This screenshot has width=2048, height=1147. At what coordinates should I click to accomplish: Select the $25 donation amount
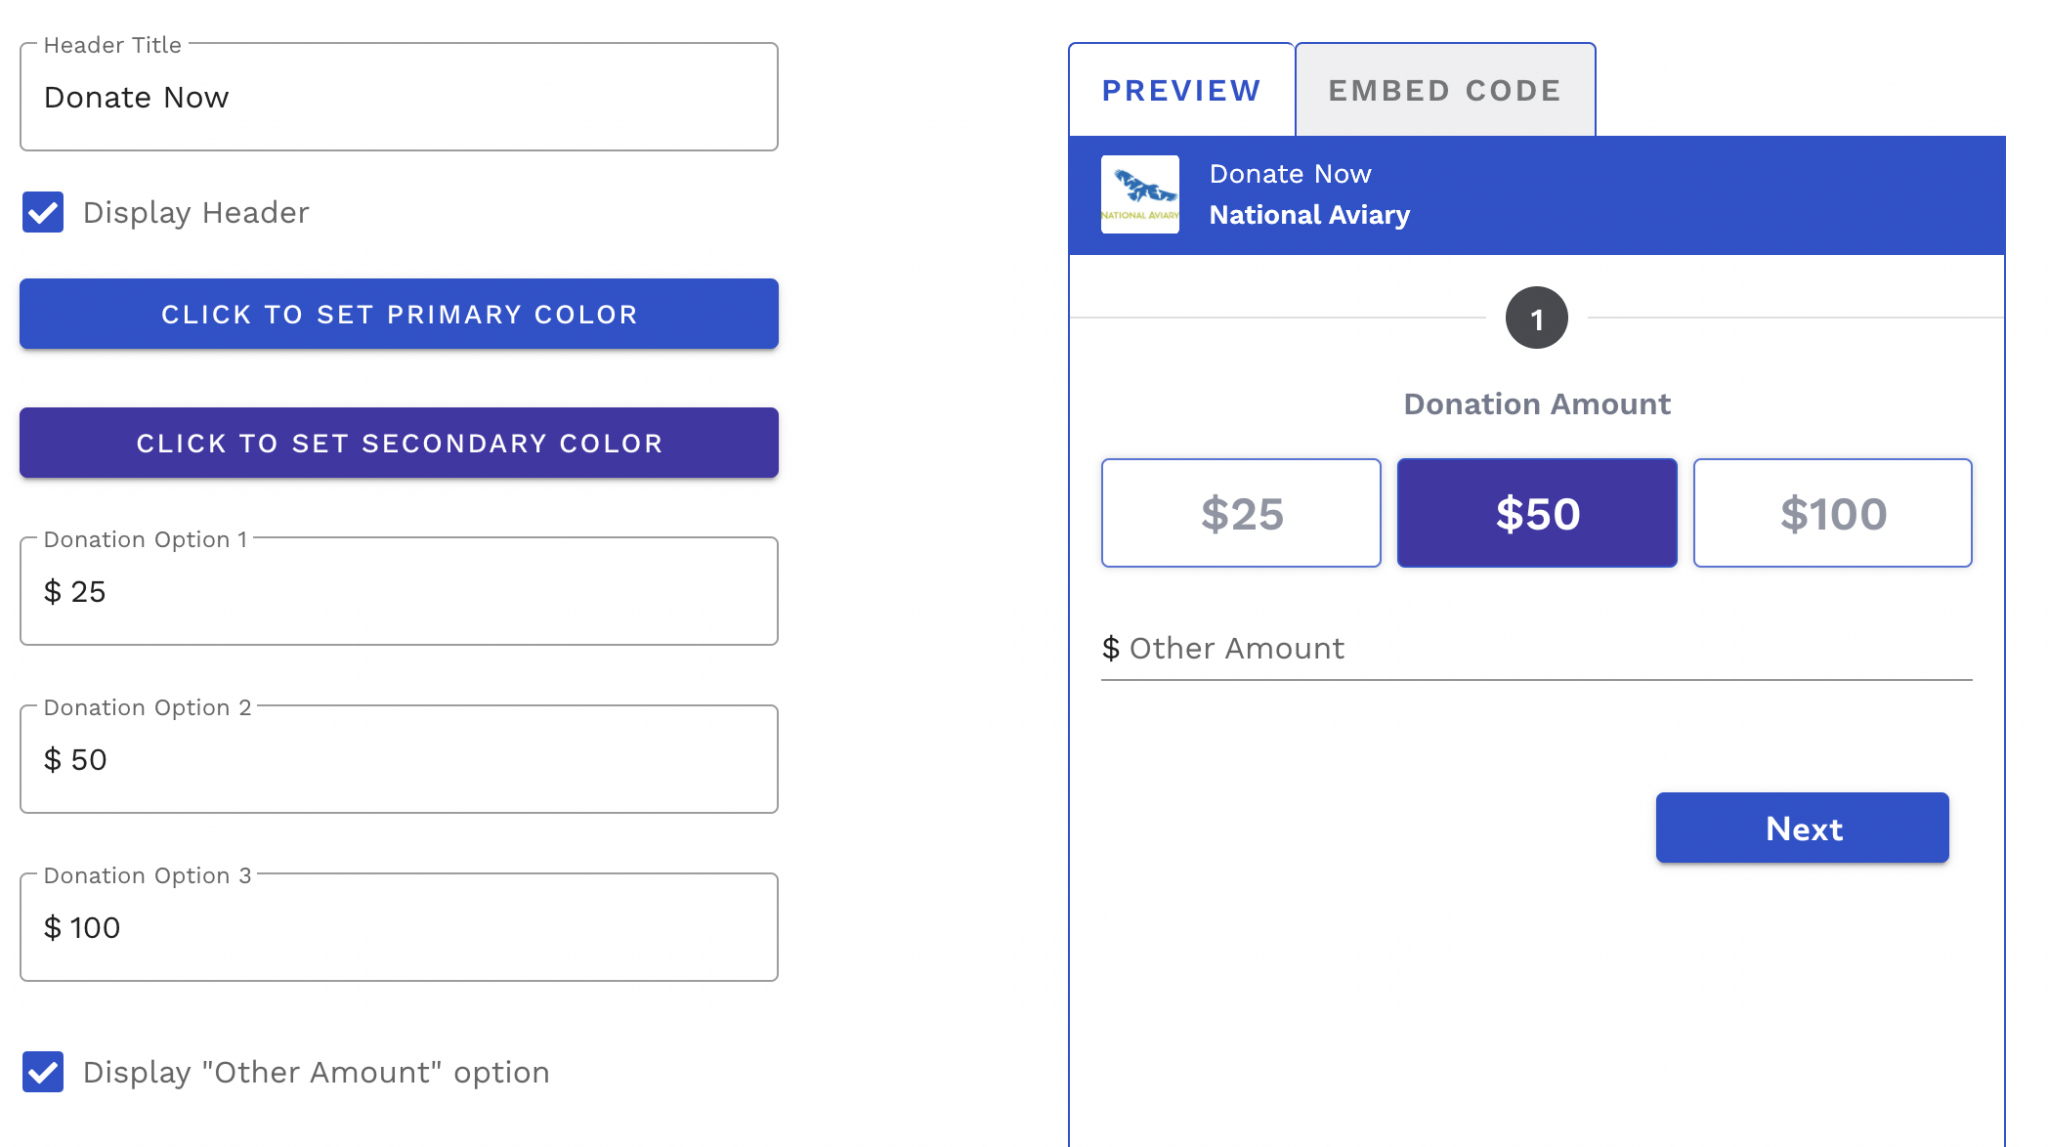pos(1241,513)
